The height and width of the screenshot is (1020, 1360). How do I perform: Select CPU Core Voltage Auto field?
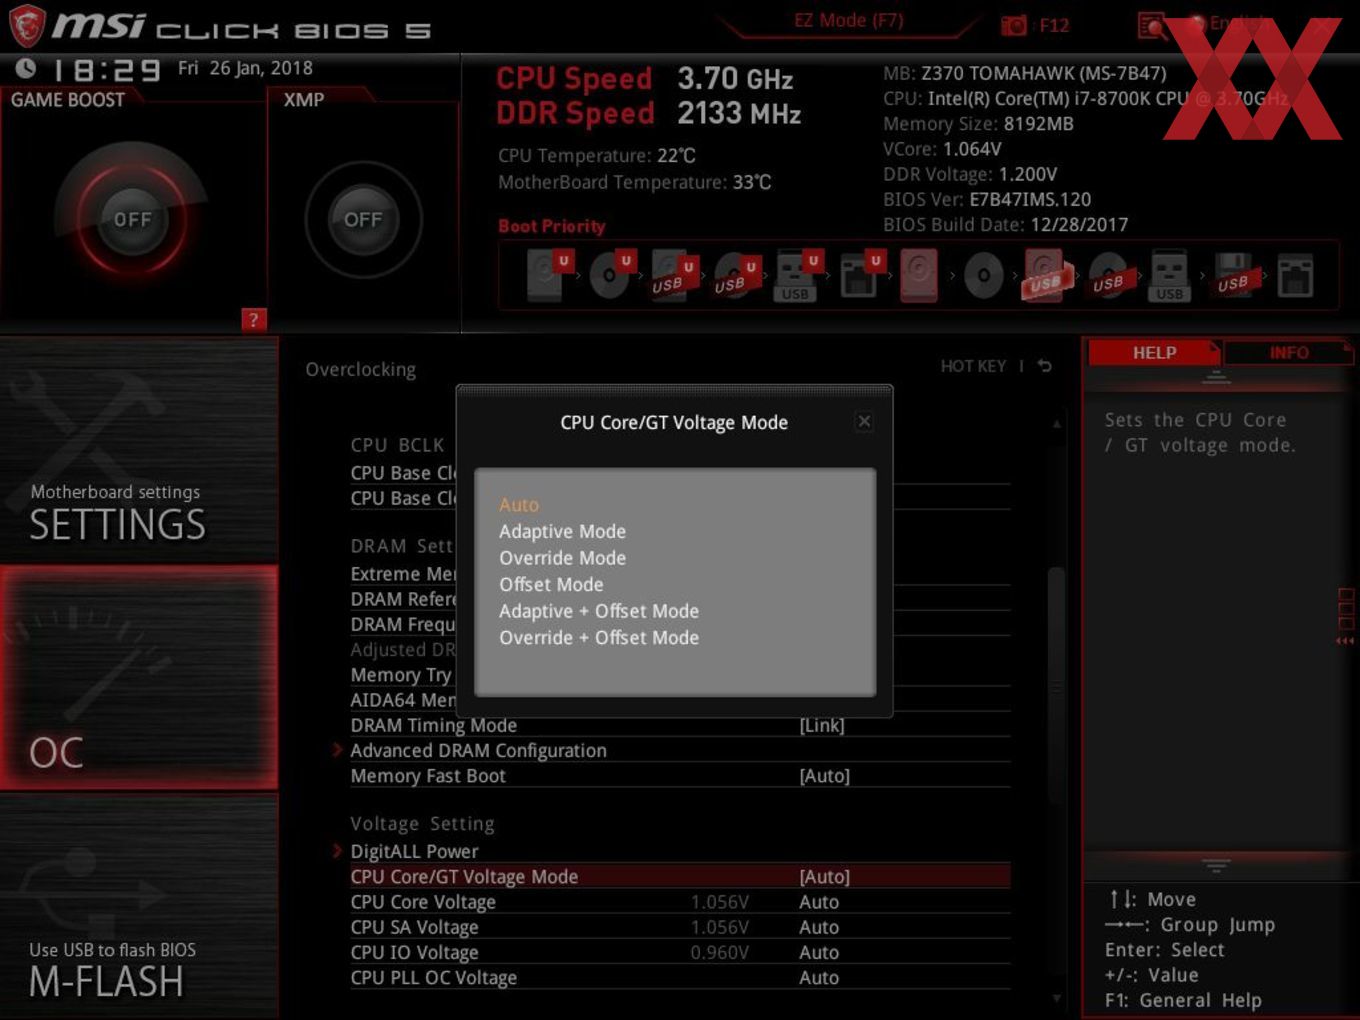tap(819, 901)
